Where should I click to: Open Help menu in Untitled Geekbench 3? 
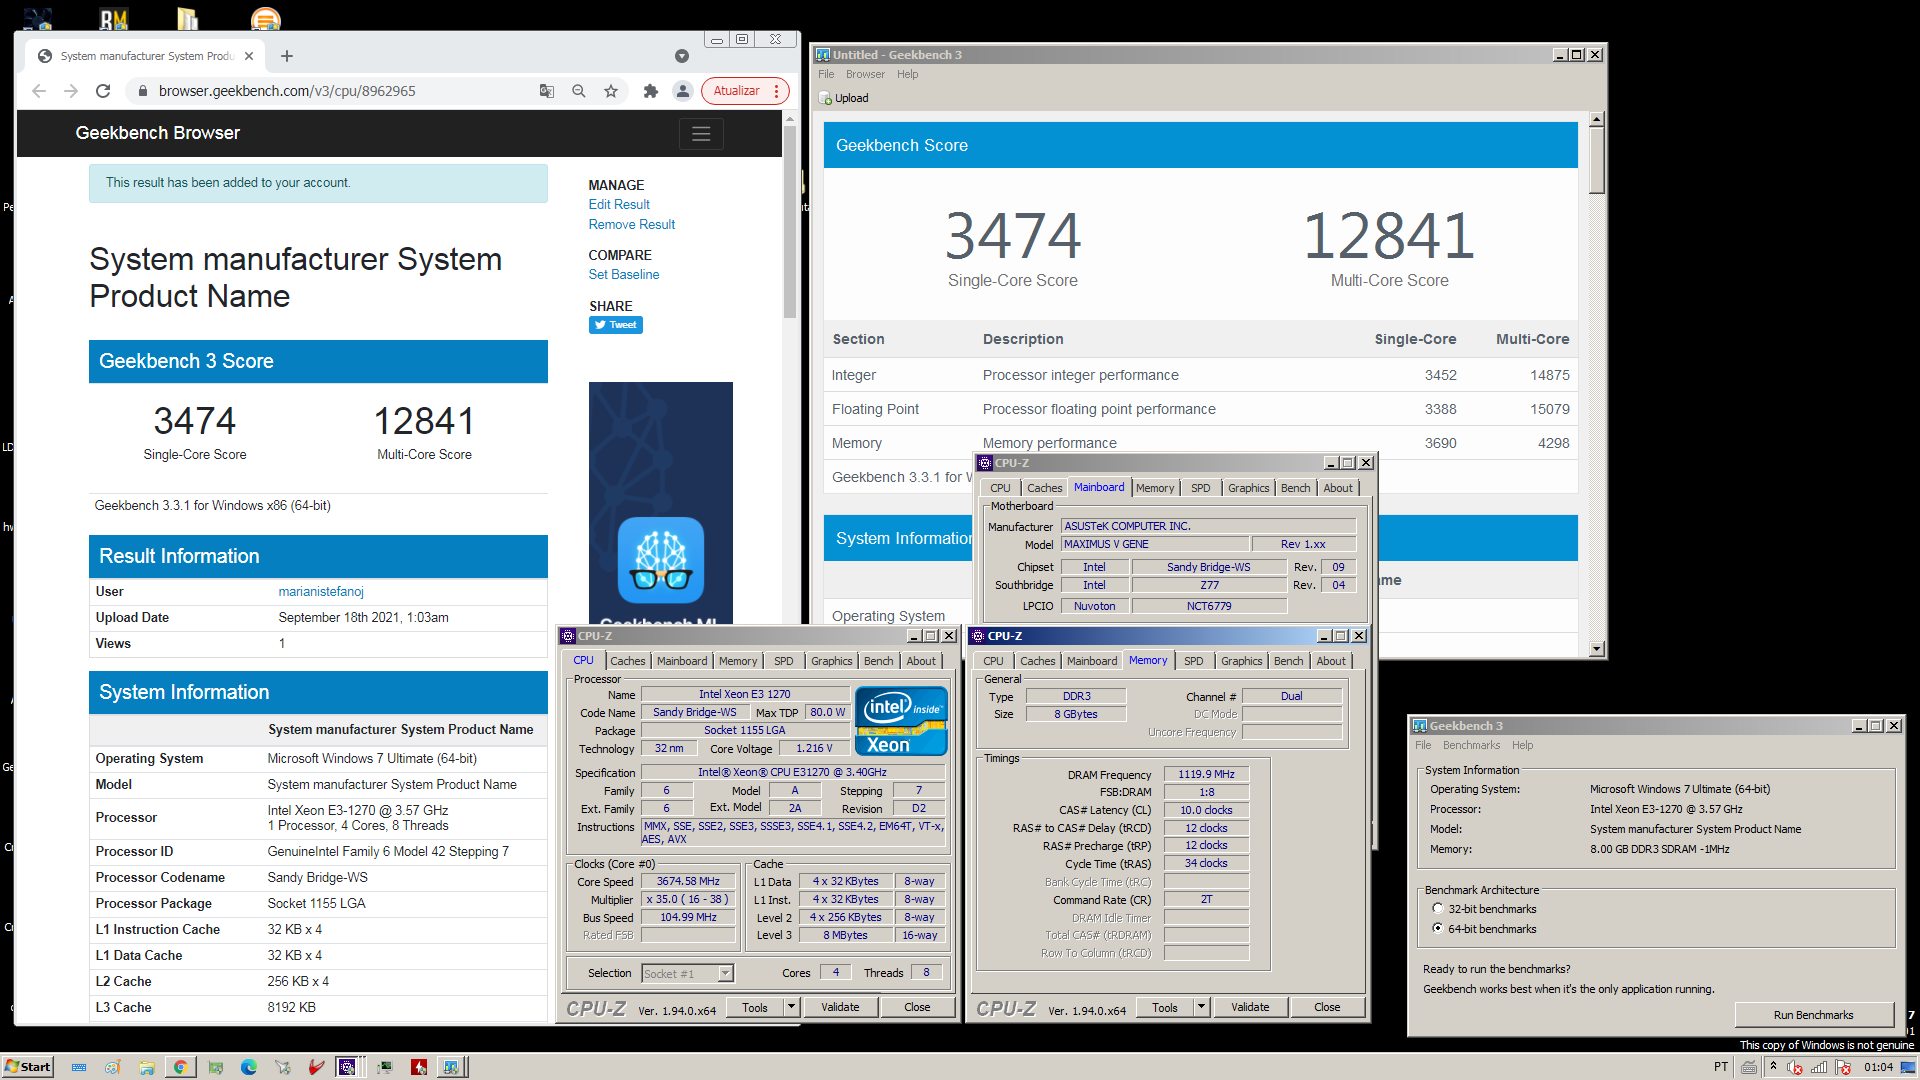[x=907, y=74]
